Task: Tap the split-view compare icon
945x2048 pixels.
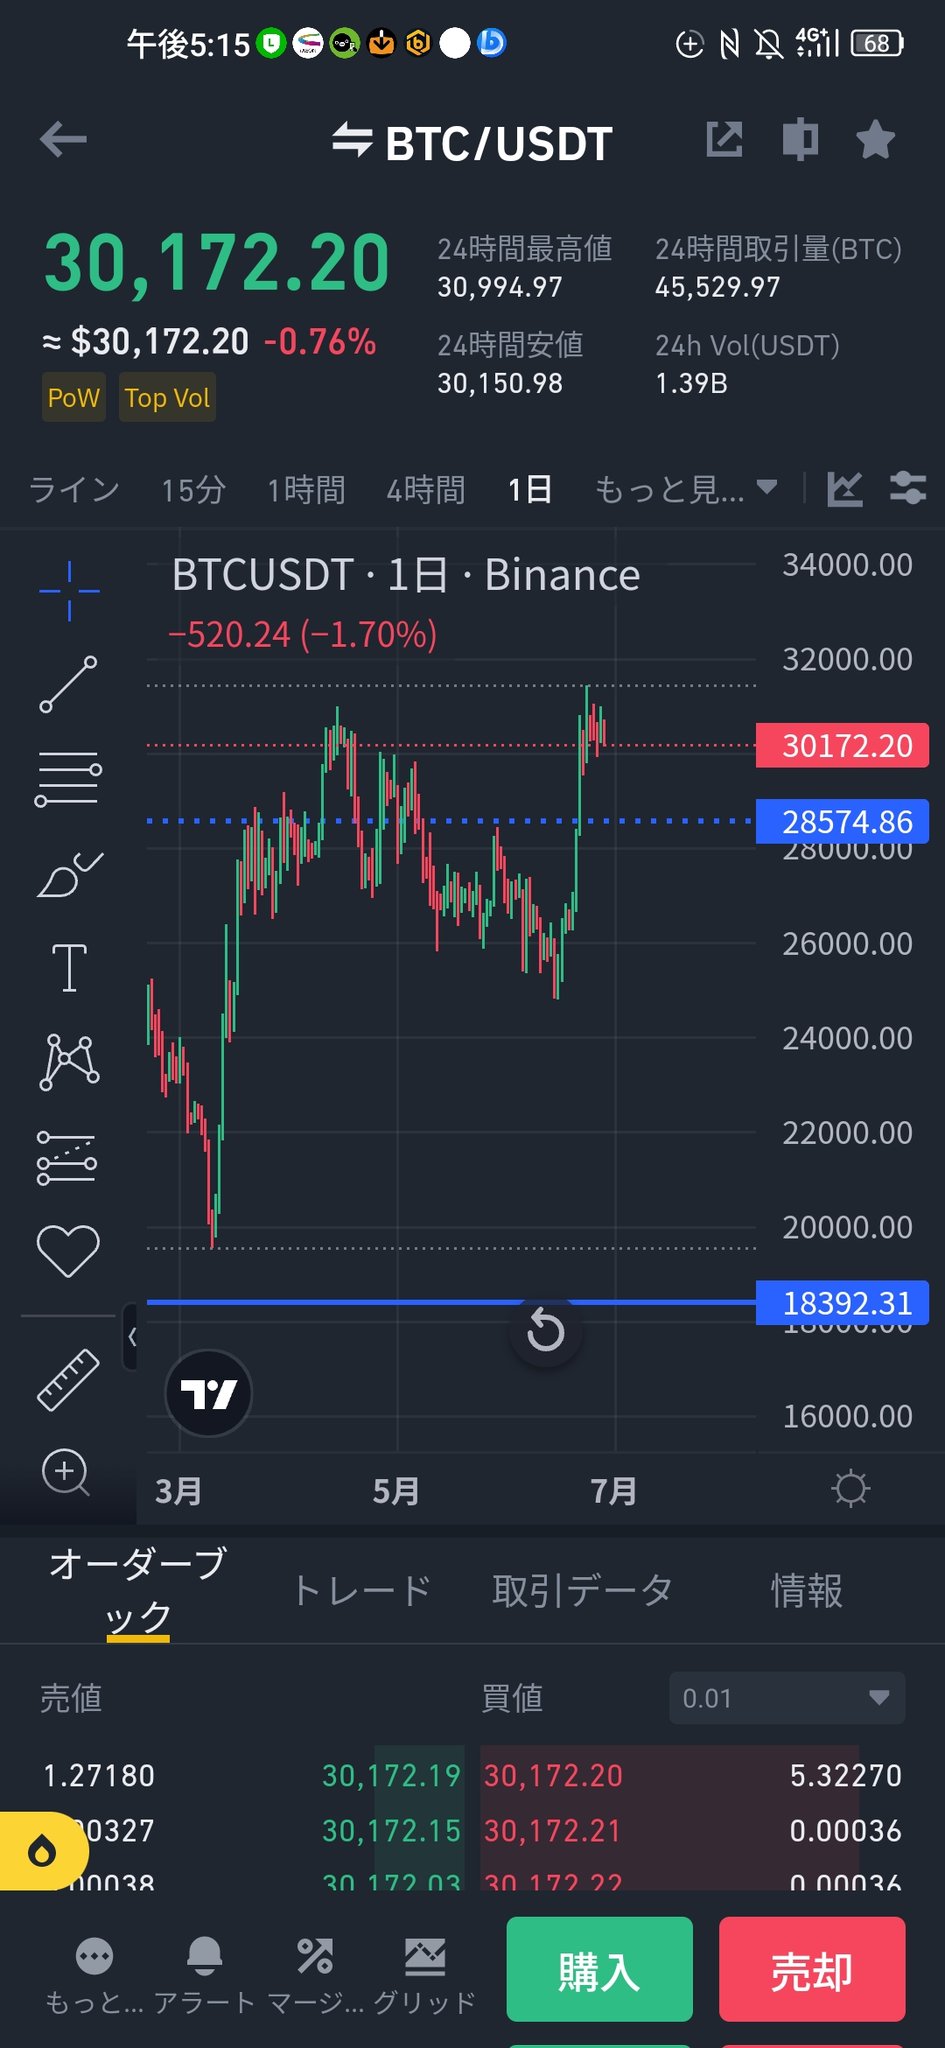Action: (800, 140)
